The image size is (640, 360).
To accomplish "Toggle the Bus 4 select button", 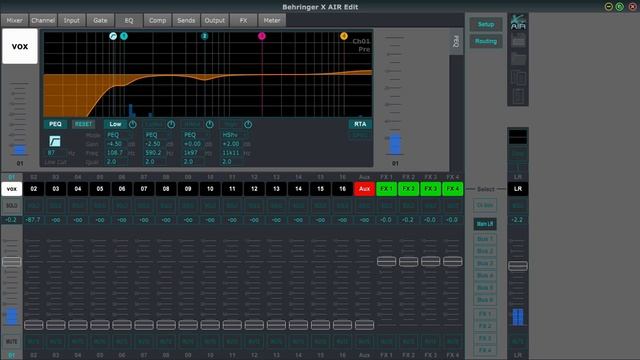I will coord(485,276).
